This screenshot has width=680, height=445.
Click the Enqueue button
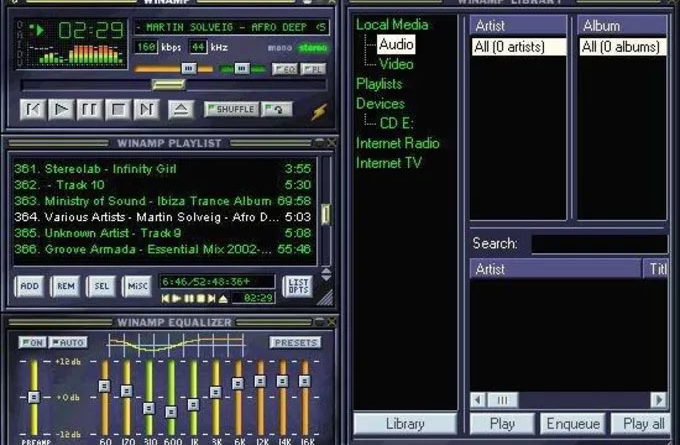573,424
